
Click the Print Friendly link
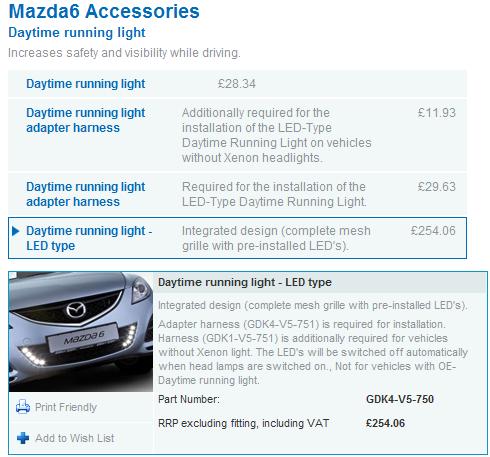[x=66, y=407]
